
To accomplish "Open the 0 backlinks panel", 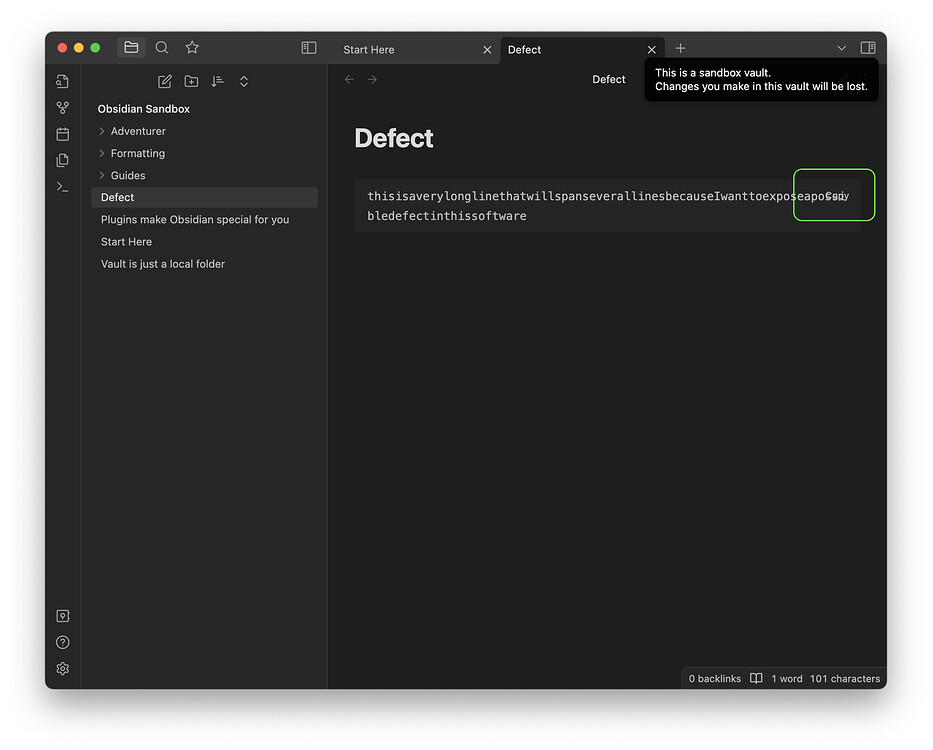I will [x=714, y=678].
